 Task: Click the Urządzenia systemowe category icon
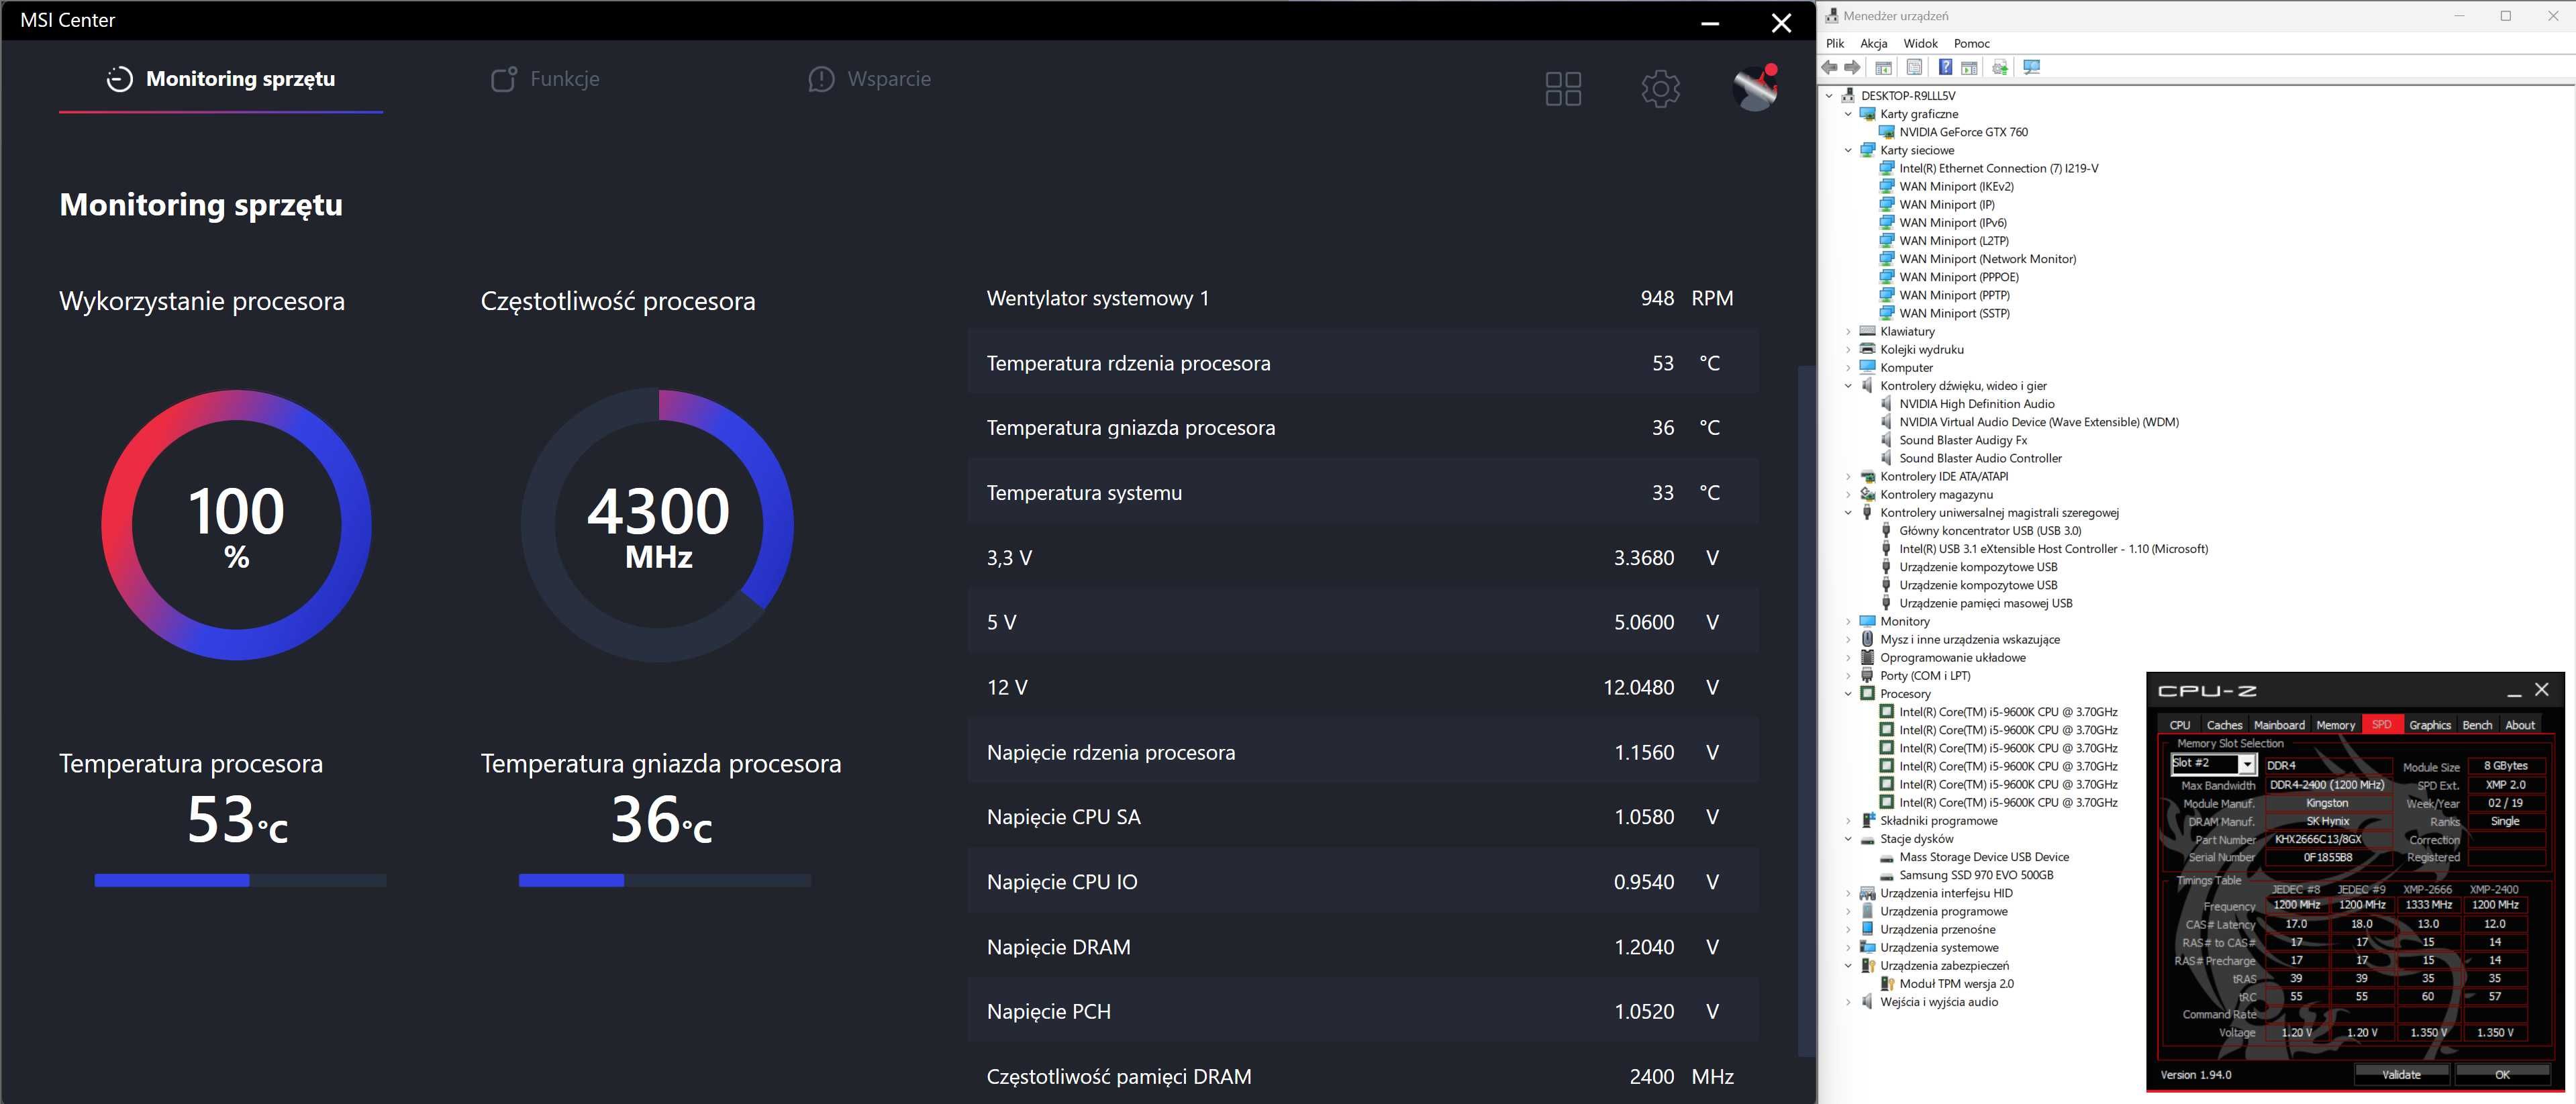1867,948
